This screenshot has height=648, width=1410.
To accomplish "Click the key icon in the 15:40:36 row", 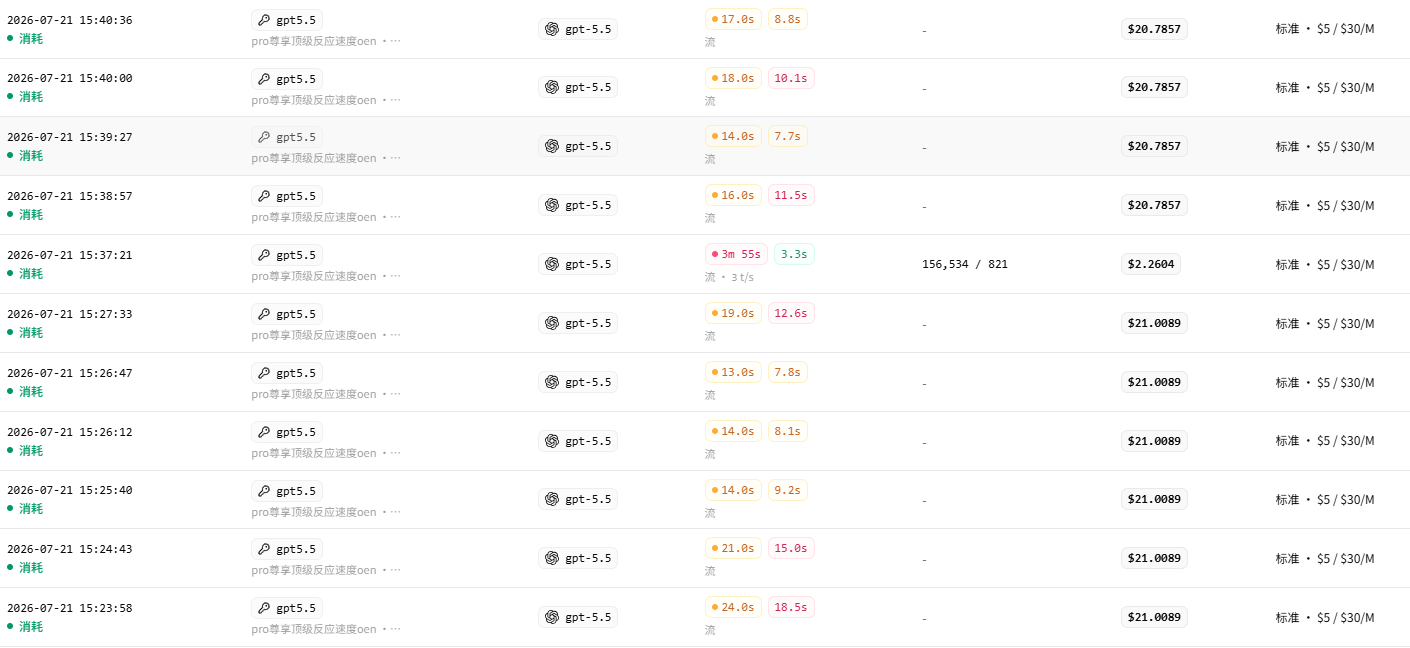I will tap(264, 19).
